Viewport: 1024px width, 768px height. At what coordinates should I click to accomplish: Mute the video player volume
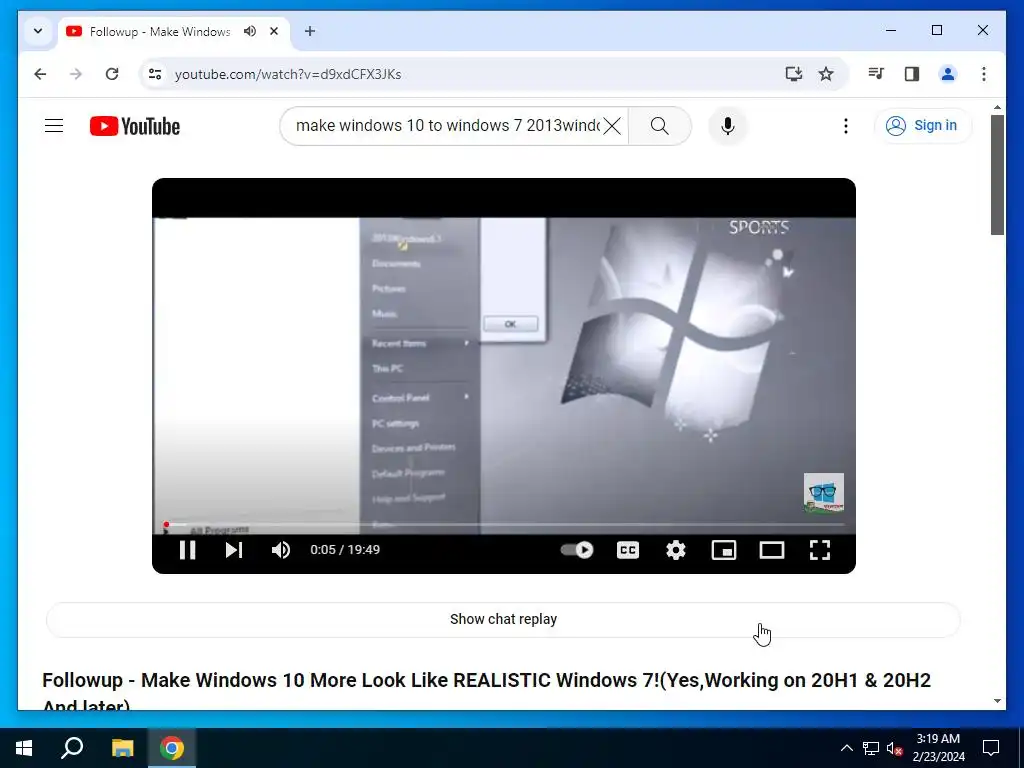pos(281,550)
